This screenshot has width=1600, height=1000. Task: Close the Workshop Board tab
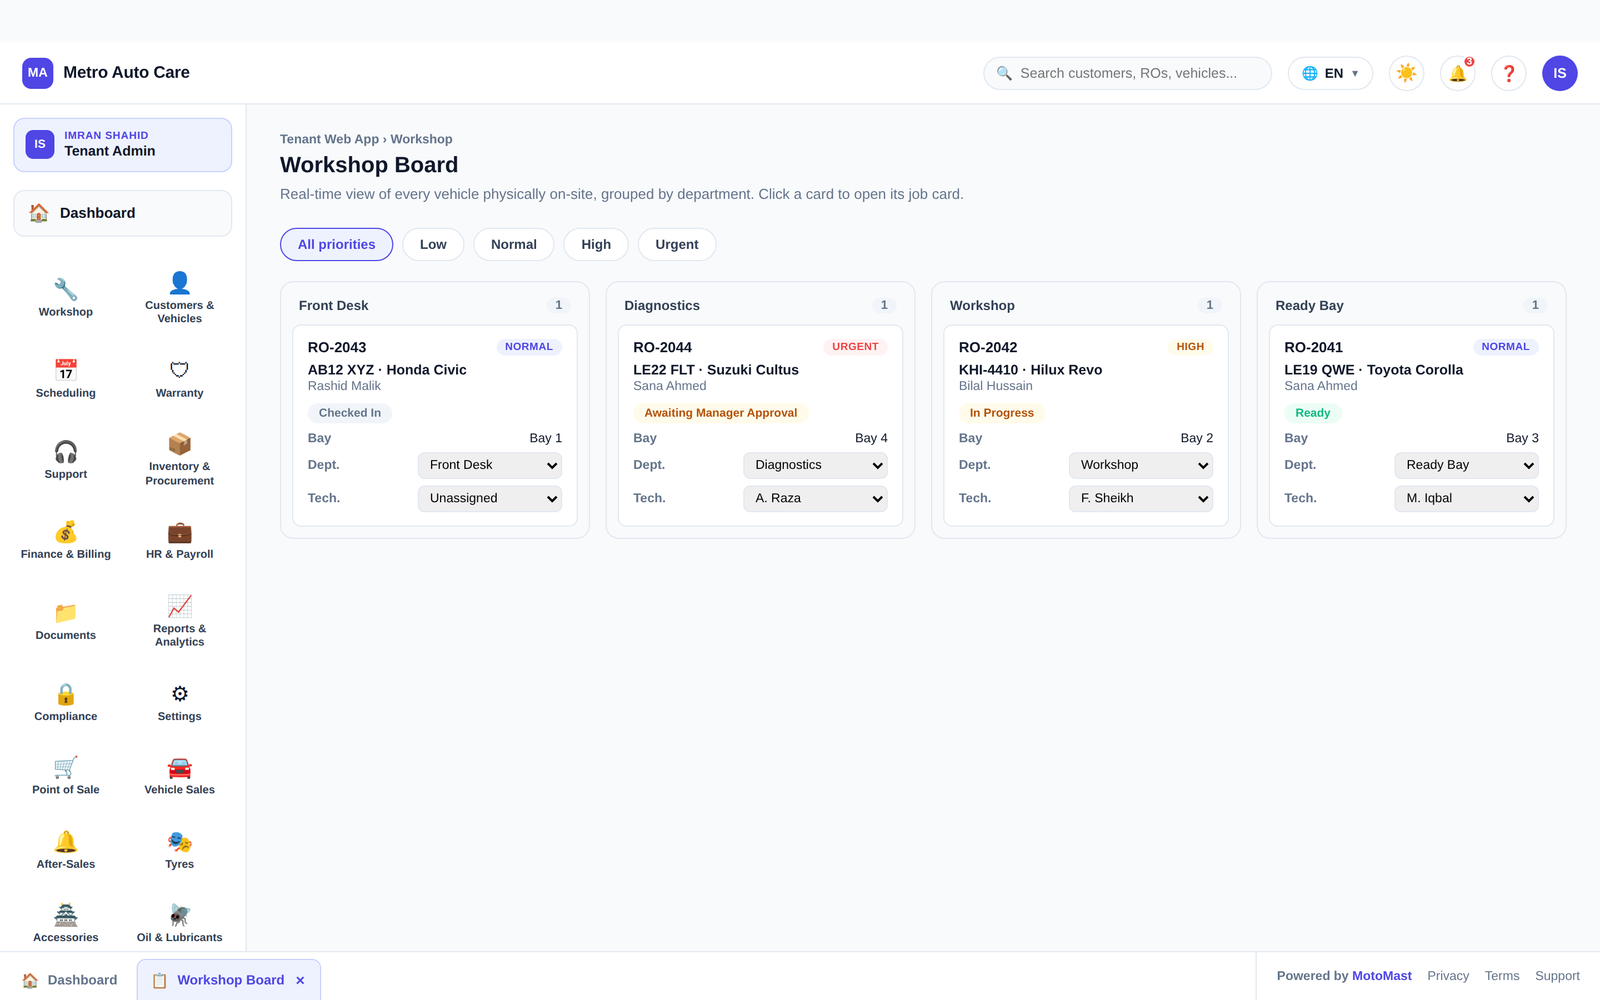click(300, 980)
